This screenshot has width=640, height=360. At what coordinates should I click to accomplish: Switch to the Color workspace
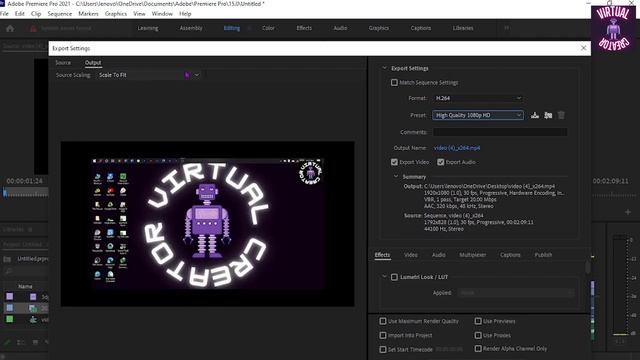[x=268, y=28]
